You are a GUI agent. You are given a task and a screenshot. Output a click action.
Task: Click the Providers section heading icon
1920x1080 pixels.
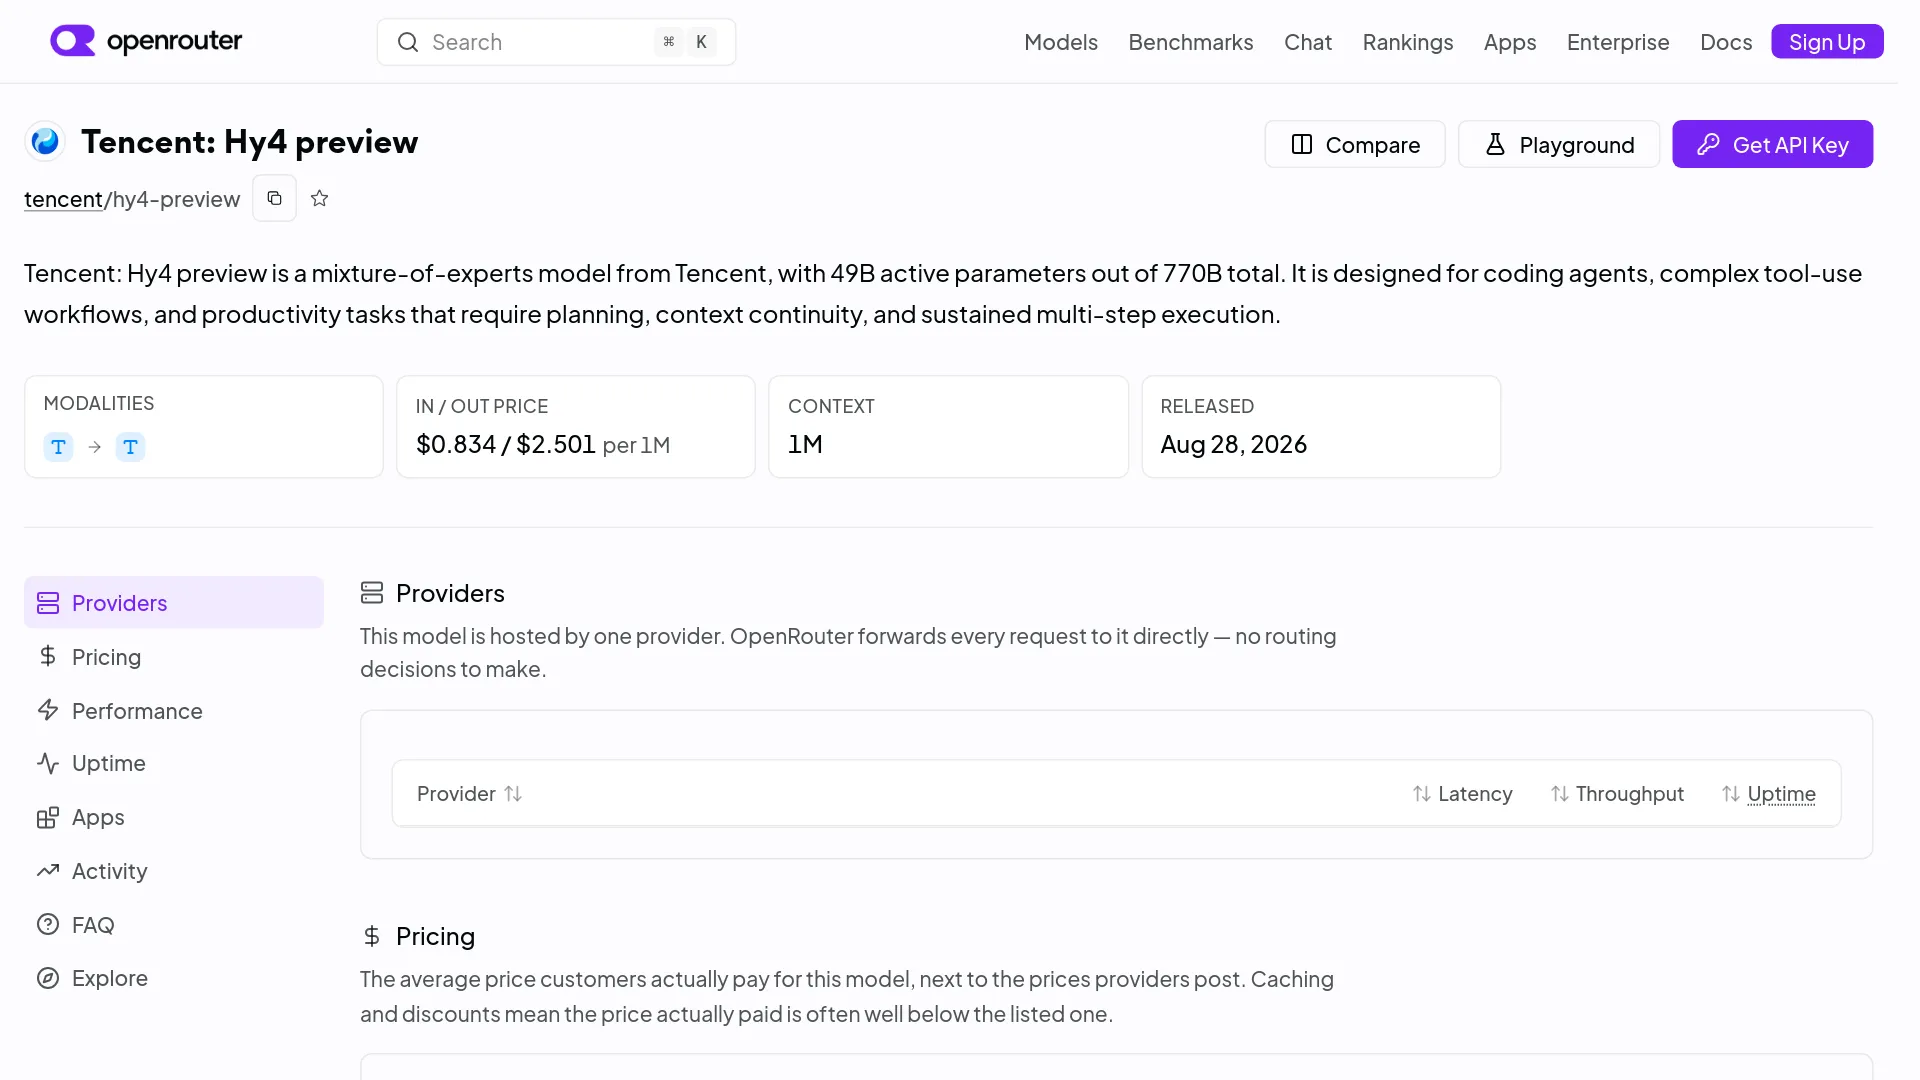(372, 593)
